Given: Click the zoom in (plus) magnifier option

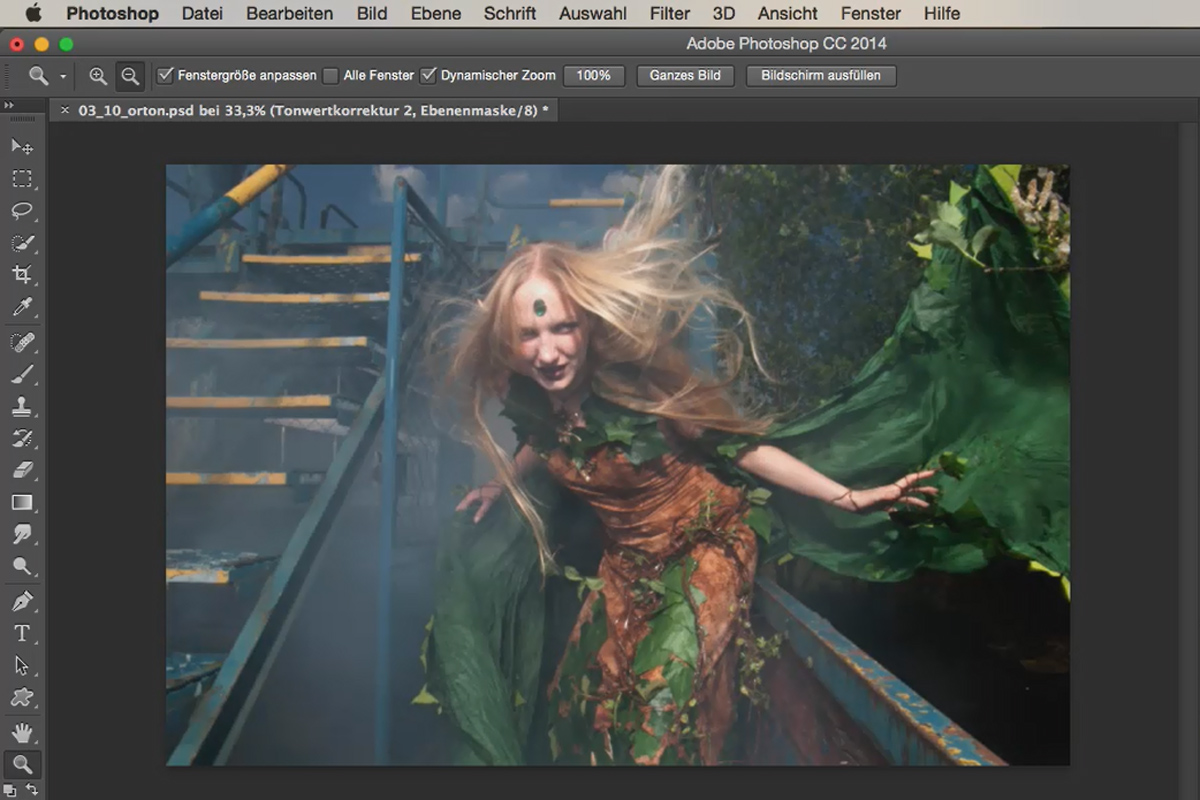Looking at the screenshot, I should [98, 76].
